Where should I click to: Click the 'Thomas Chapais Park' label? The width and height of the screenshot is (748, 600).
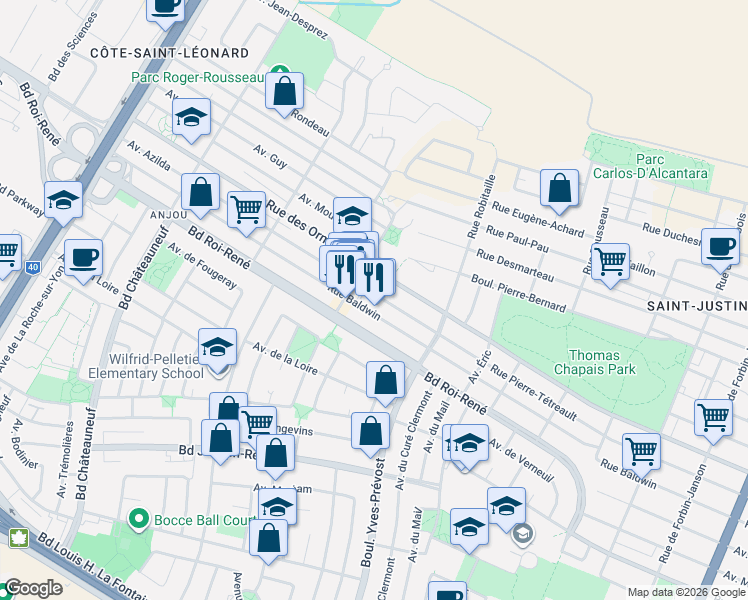(x=594, y=362)
